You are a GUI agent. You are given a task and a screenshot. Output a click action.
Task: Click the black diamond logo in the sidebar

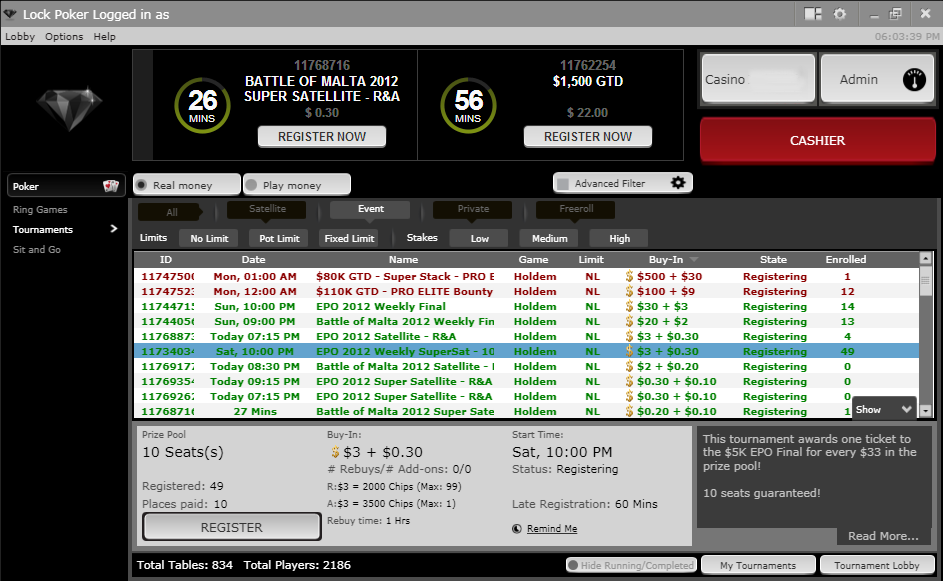70,109
